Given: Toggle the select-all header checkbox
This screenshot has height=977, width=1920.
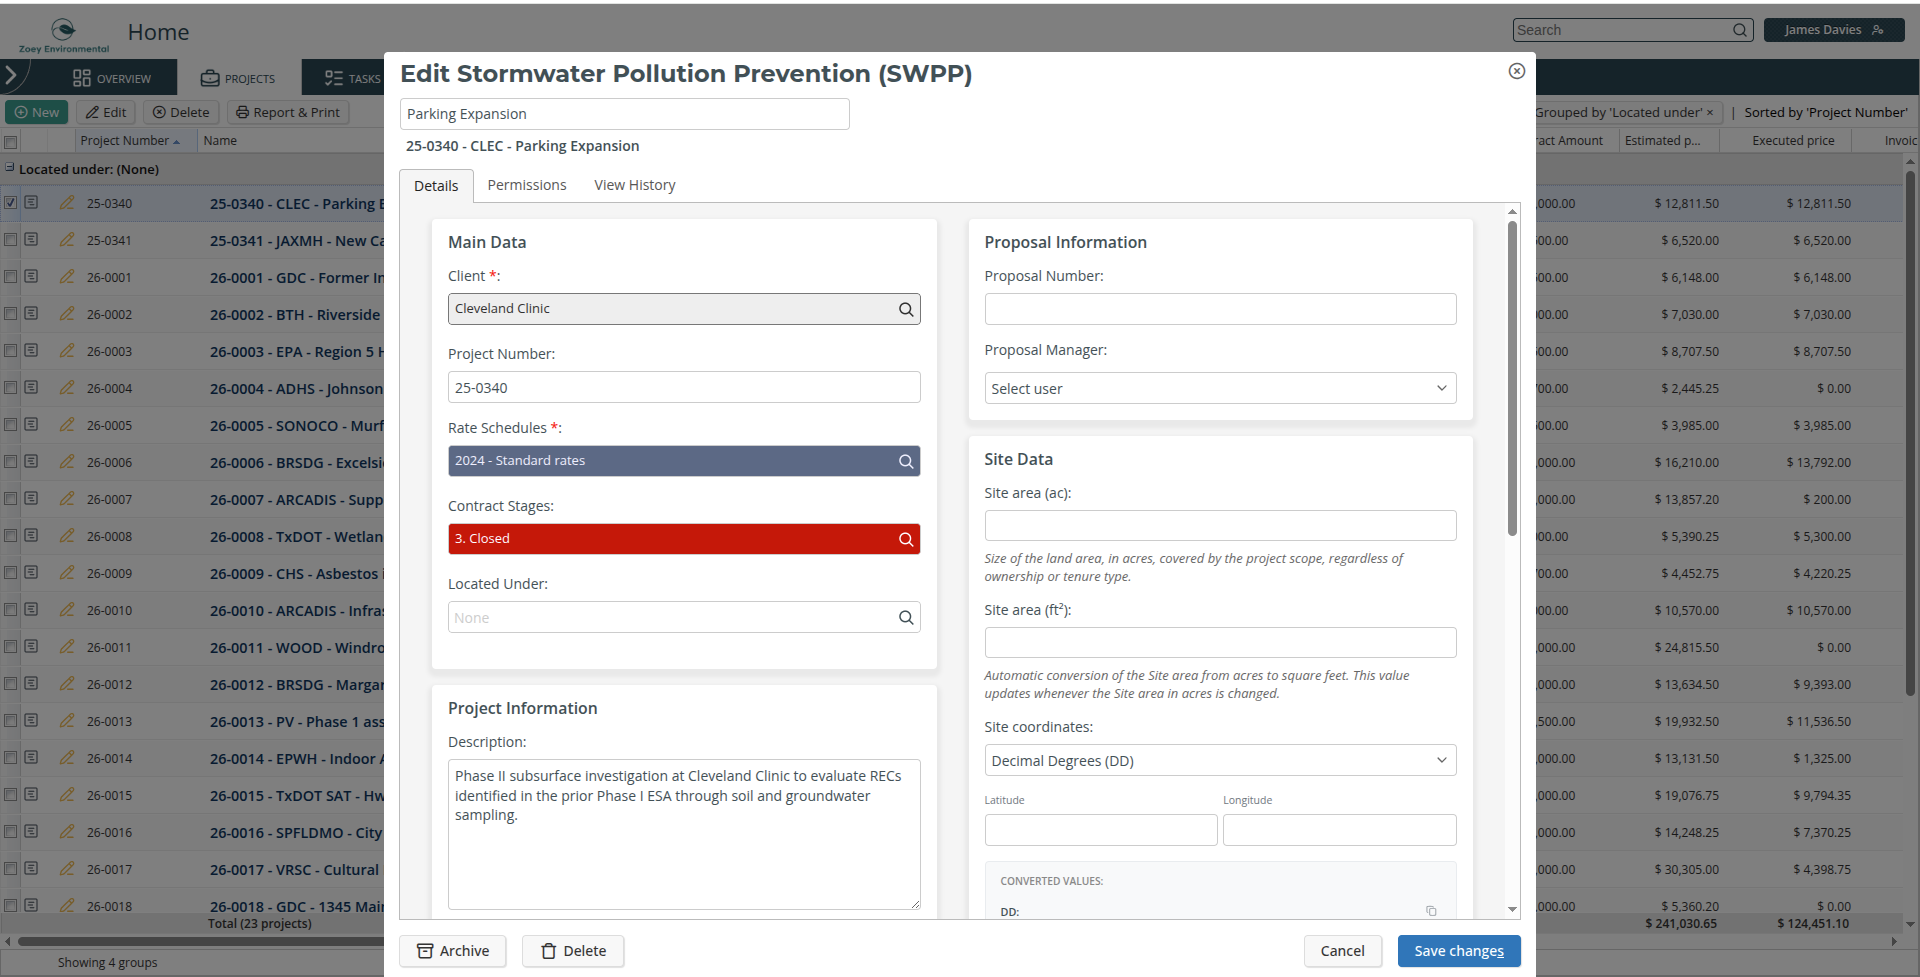Looking at the screenshot, I should [x=11, y=142].
